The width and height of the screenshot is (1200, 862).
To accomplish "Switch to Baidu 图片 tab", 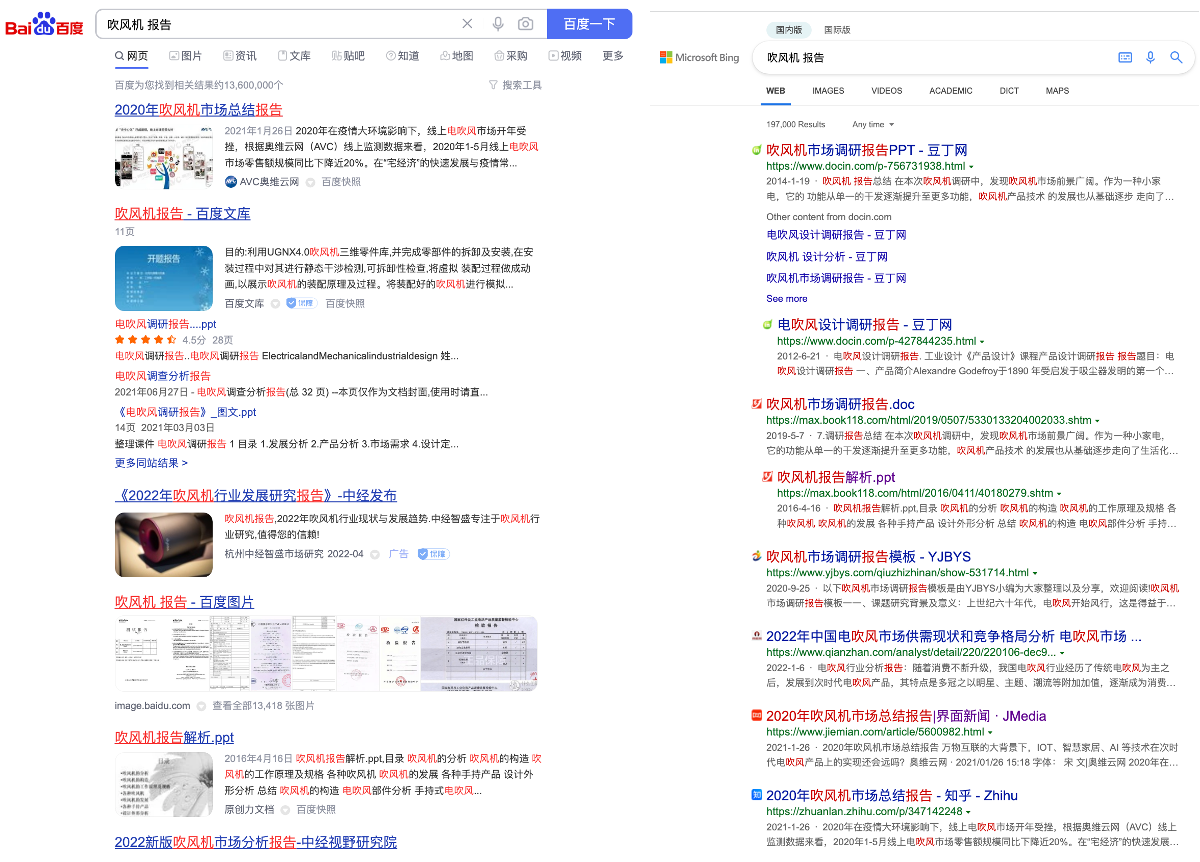I will pyautogui.click(x=185, y=56).
